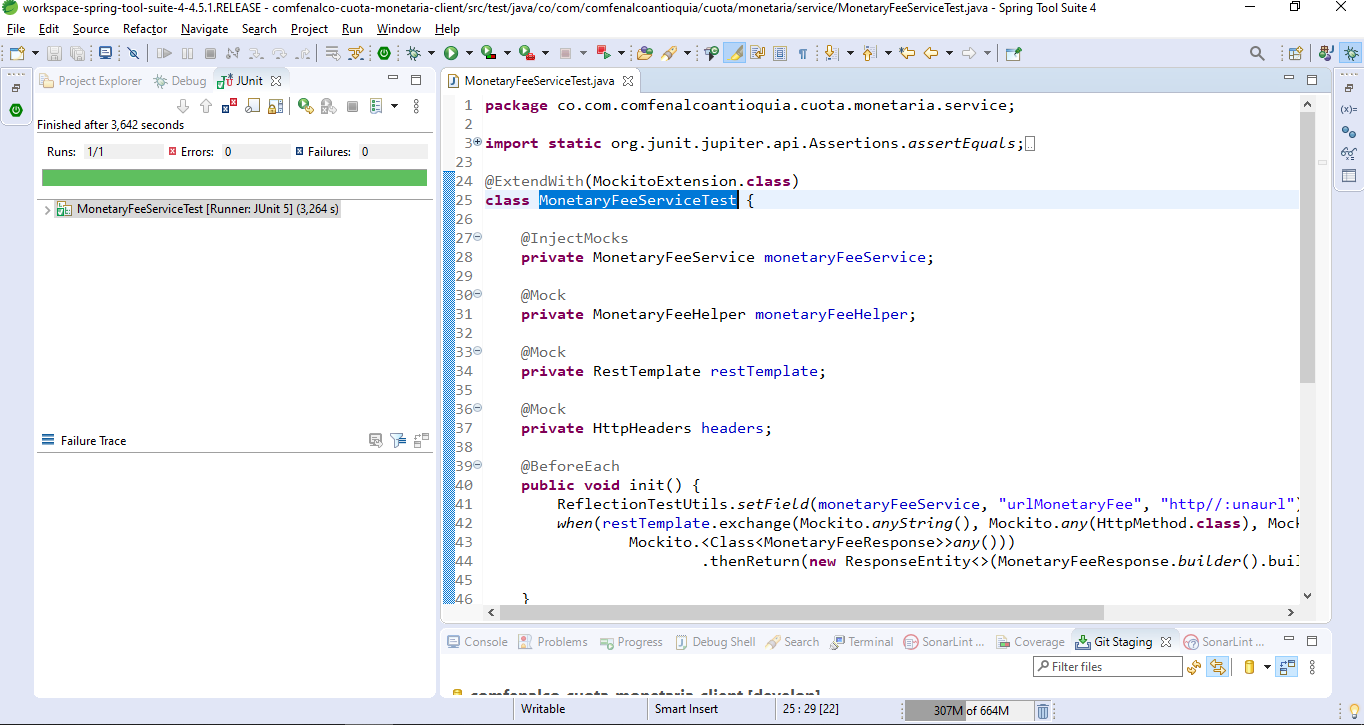Switch to the Java perspective icon

click(x=1326, y=53)
